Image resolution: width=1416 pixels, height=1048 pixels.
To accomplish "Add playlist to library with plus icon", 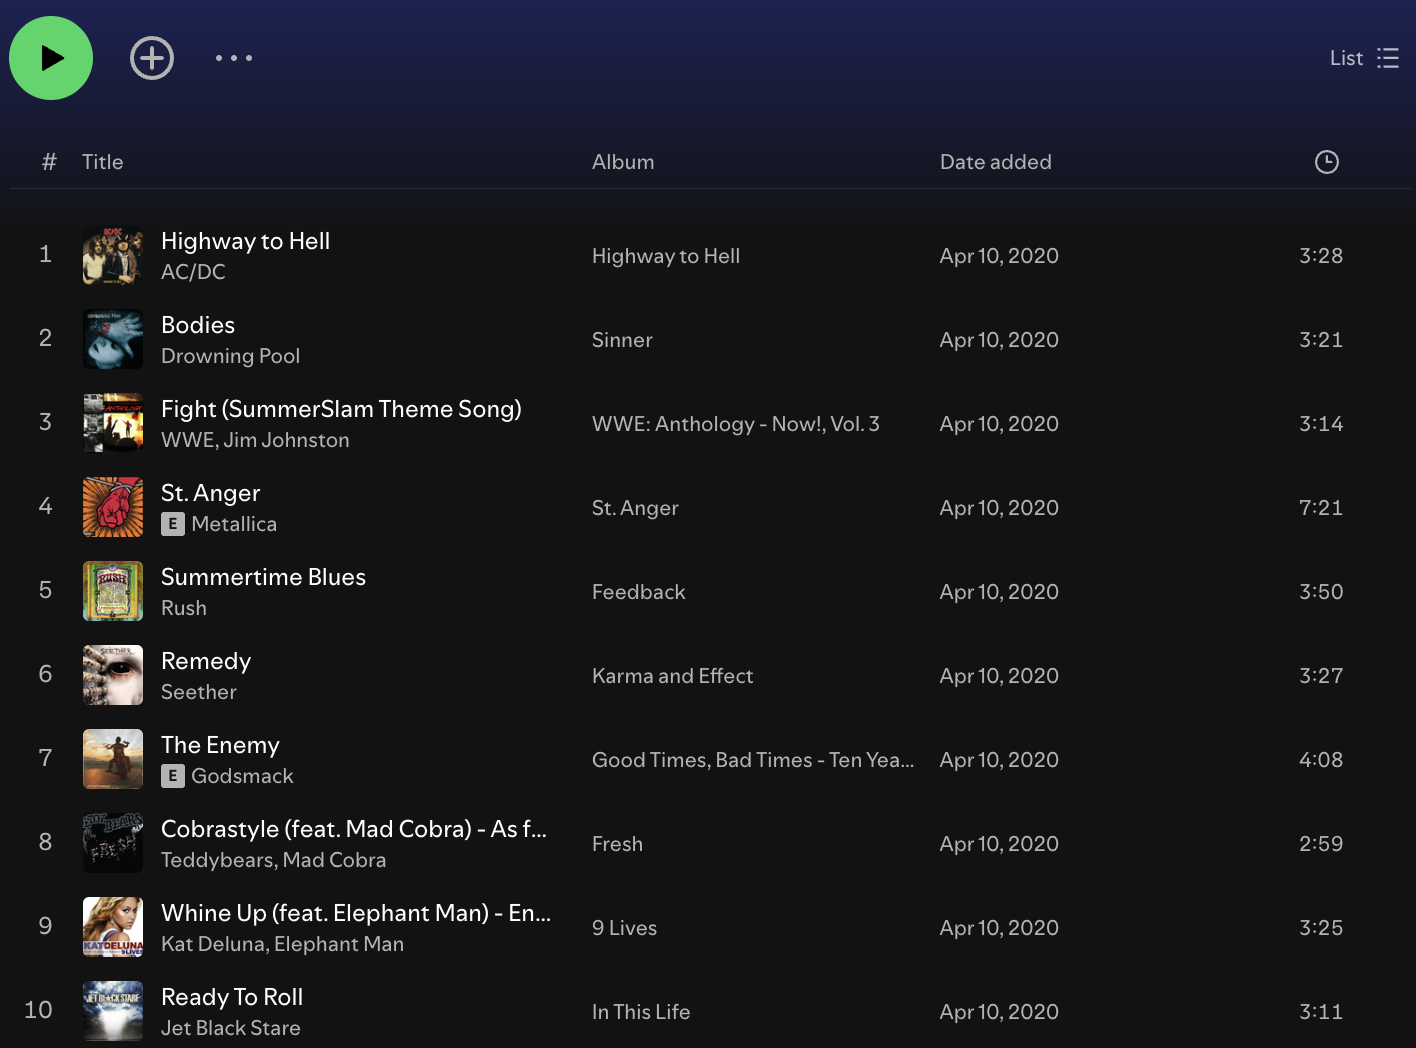I will [152, 58].
